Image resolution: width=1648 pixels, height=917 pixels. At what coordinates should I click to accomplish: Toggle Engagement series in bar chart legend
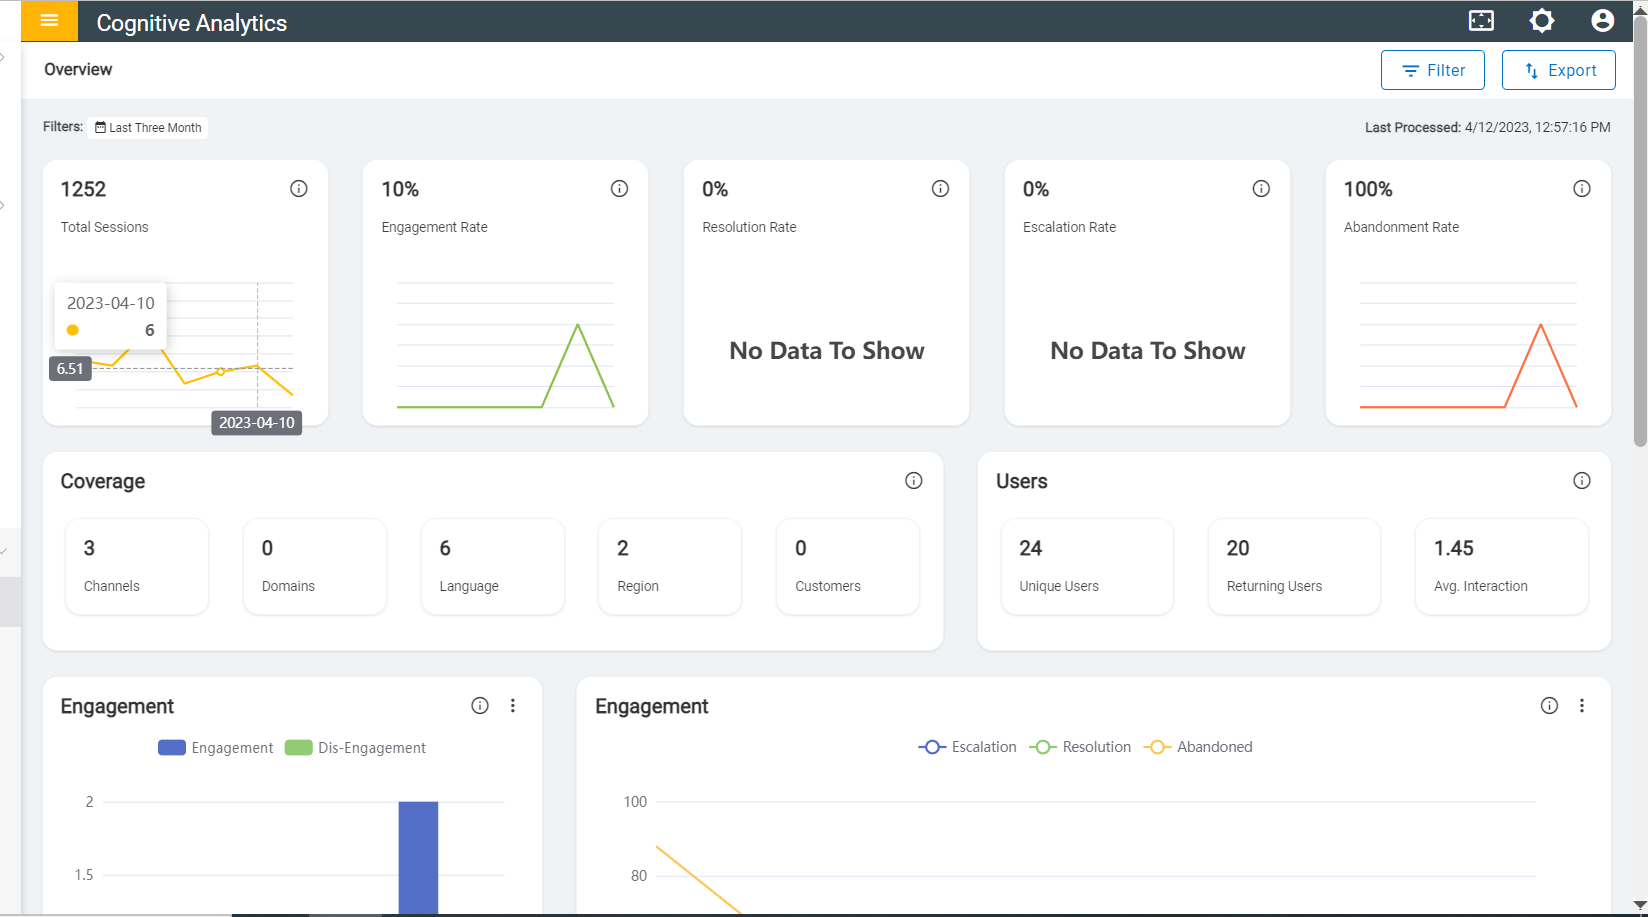[216, 748]
